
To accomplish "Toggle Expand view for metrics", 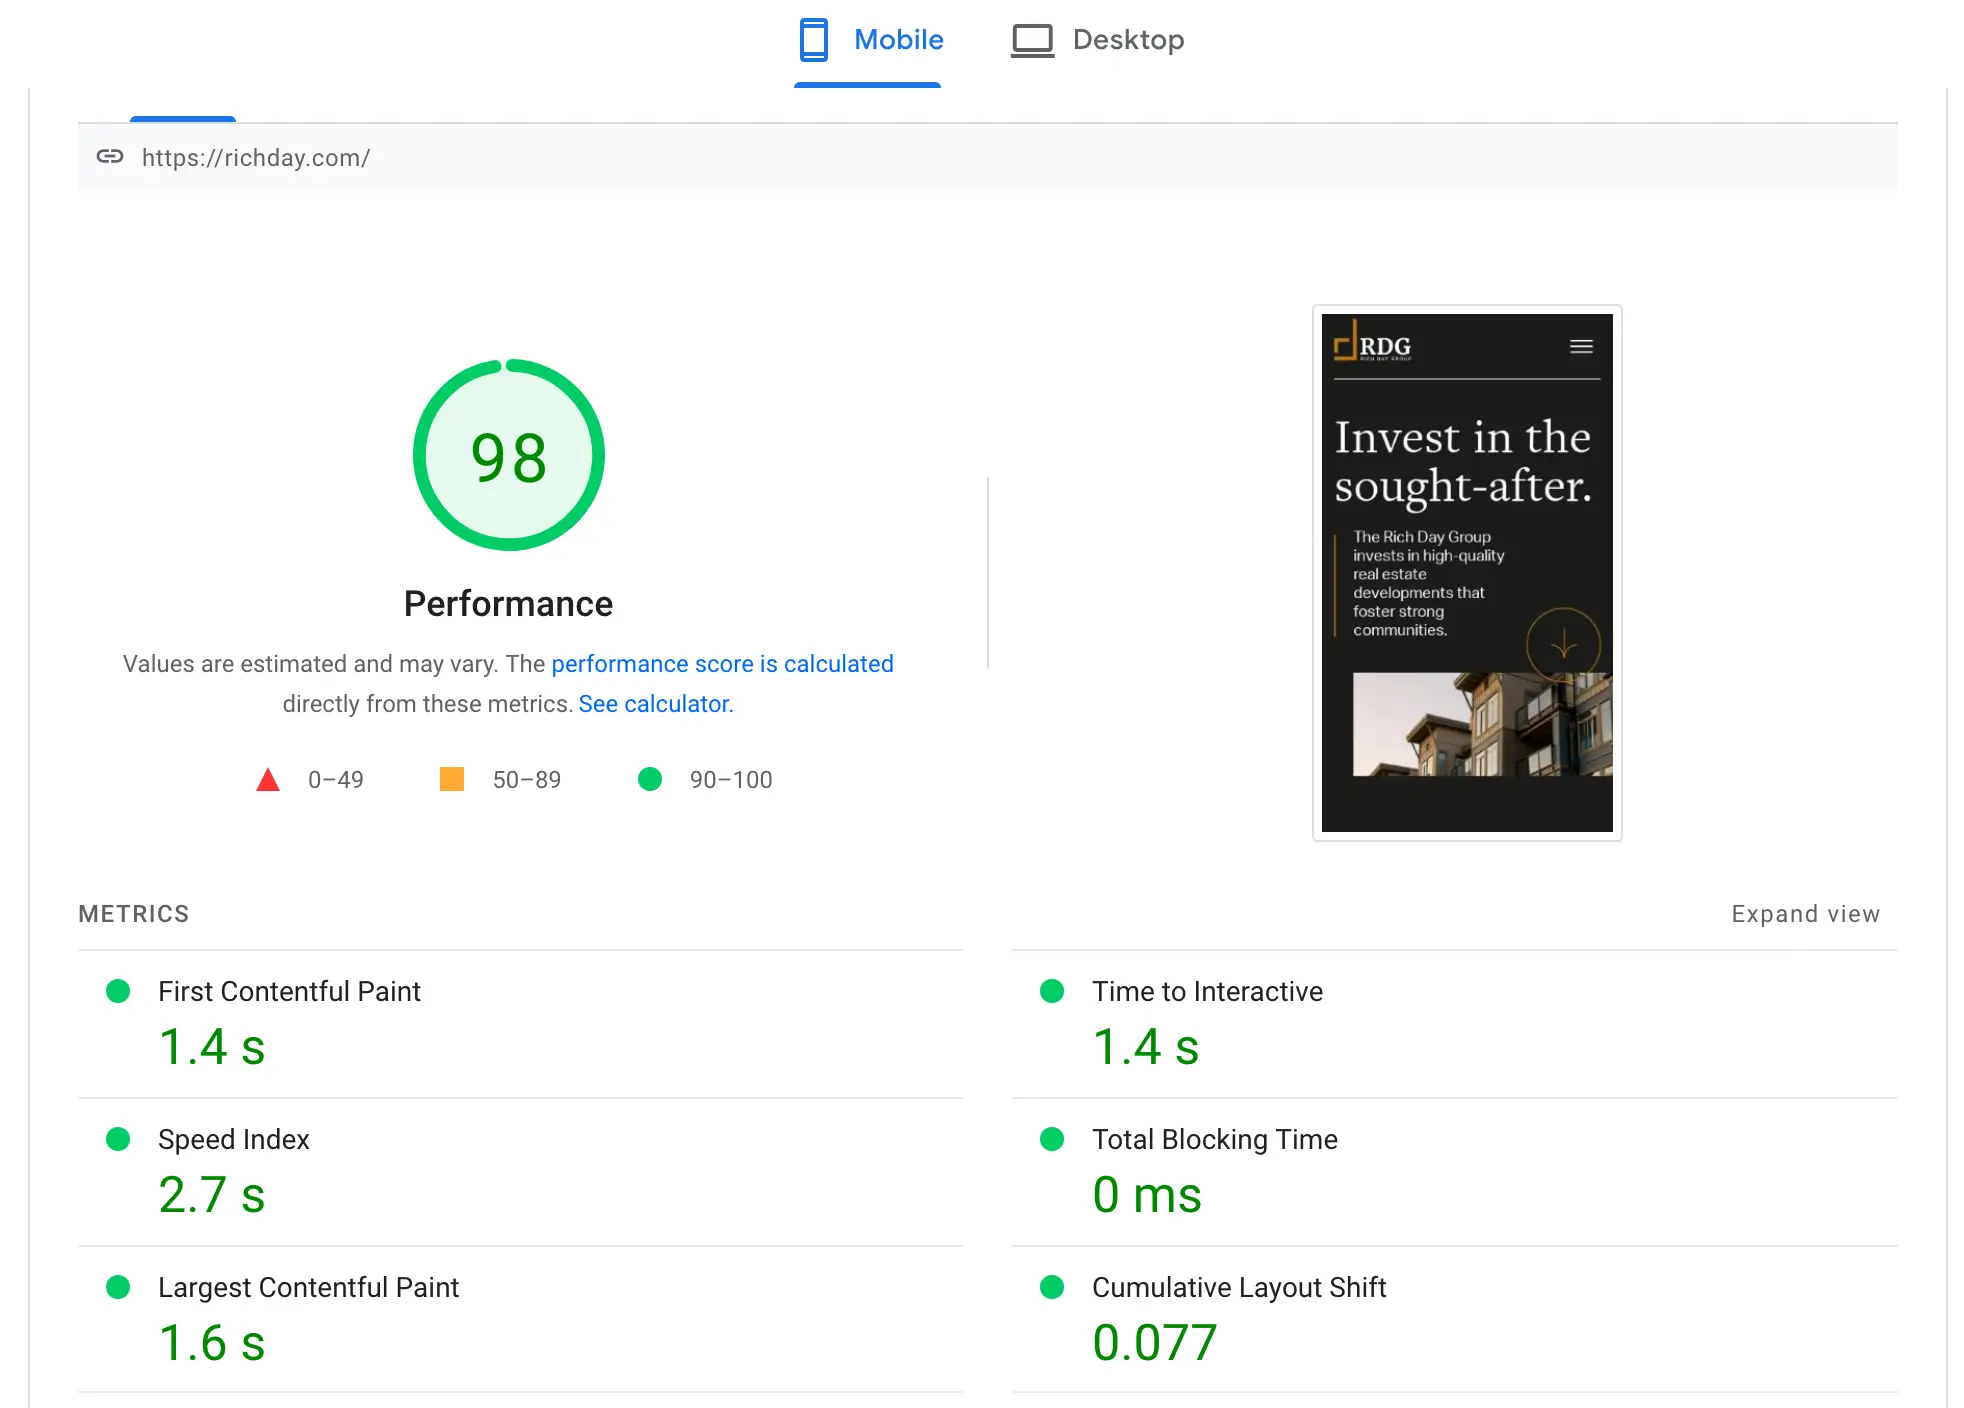I will (1806, 914).
